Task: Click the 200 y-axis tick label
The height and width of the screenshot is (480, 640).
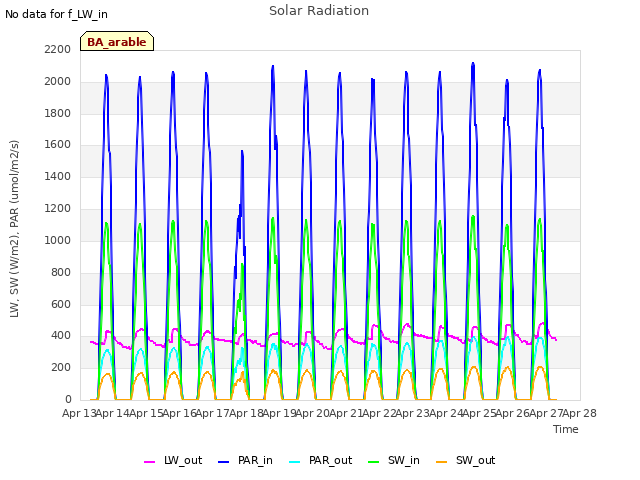Action: coord(61,368)
